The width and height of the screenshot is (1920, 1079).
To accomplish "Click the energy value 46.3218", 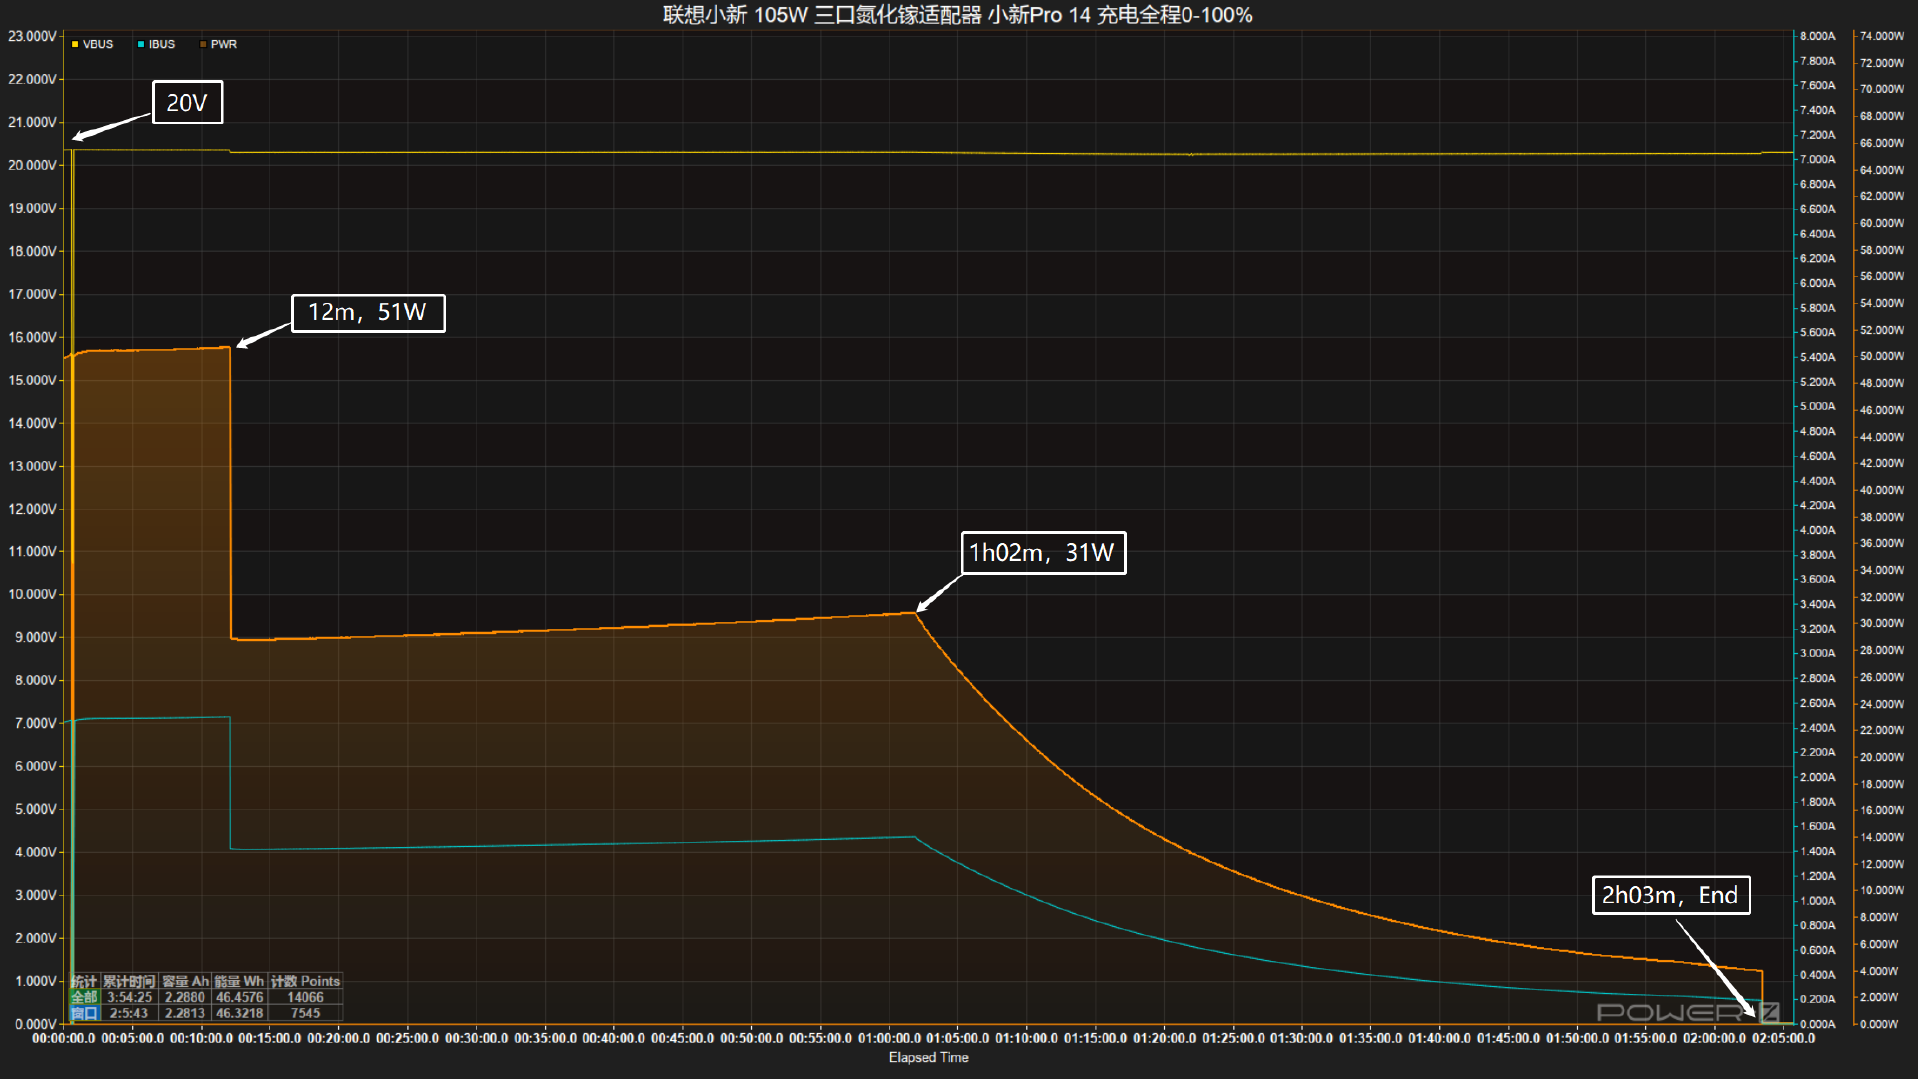I will pos(239,1013).
